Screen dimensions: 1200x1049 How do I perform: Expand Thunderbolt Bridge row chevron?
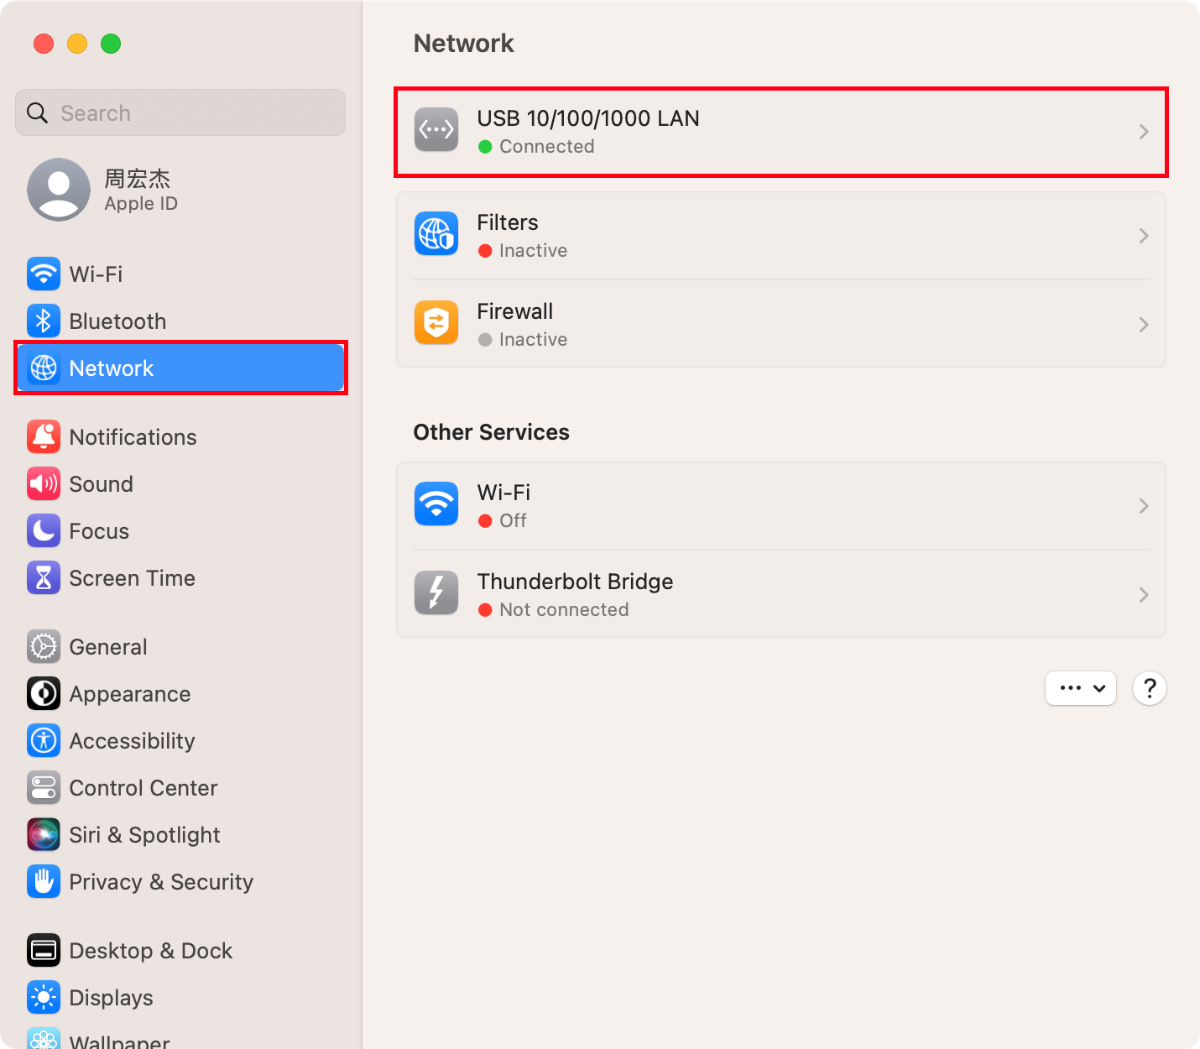[x=1143, y=595]
